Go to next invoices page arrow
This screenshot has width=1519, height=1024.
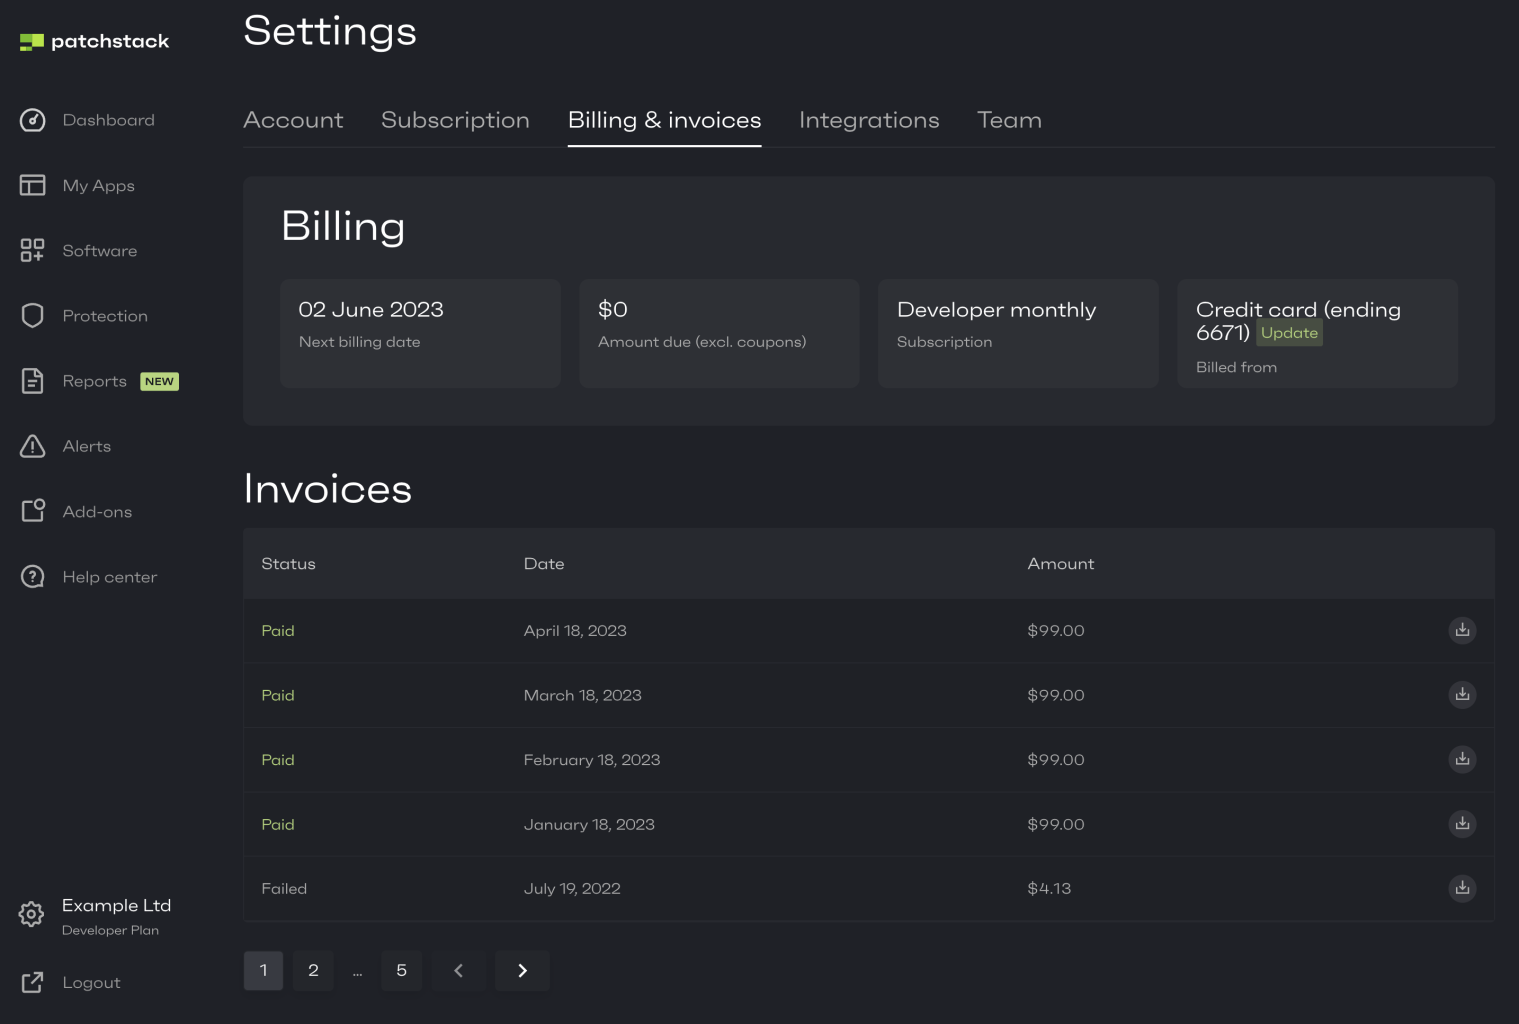(x=522, y=971)
